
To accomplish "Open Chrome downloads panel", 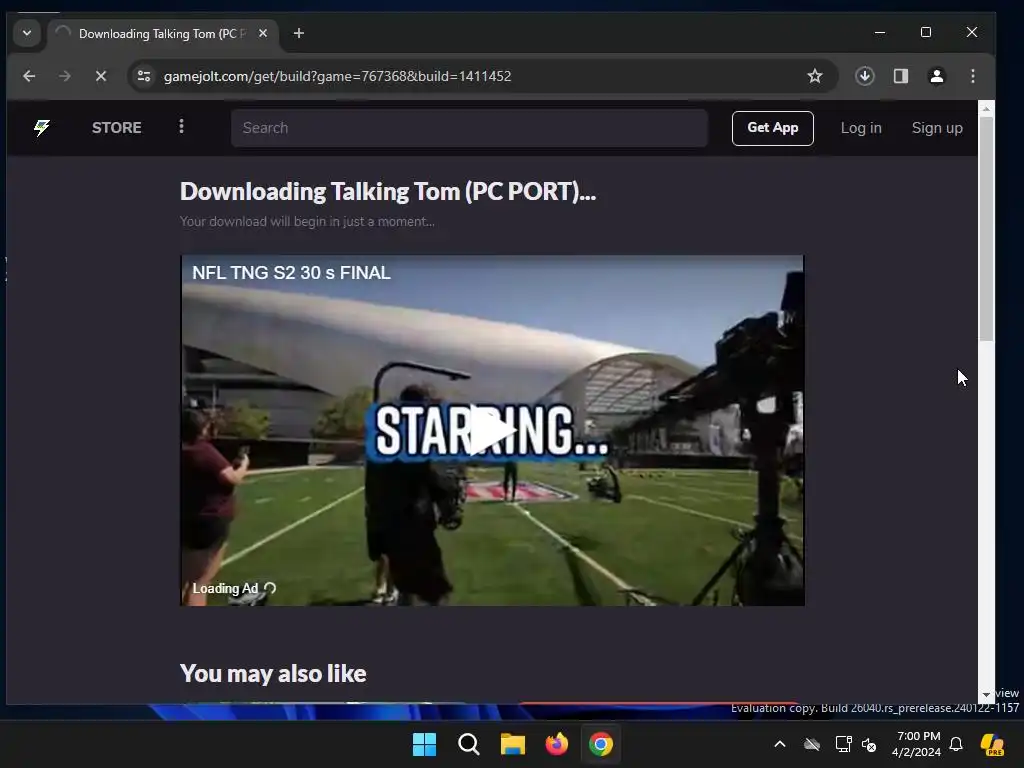I will pyautogui.click(x=865, y=76).
